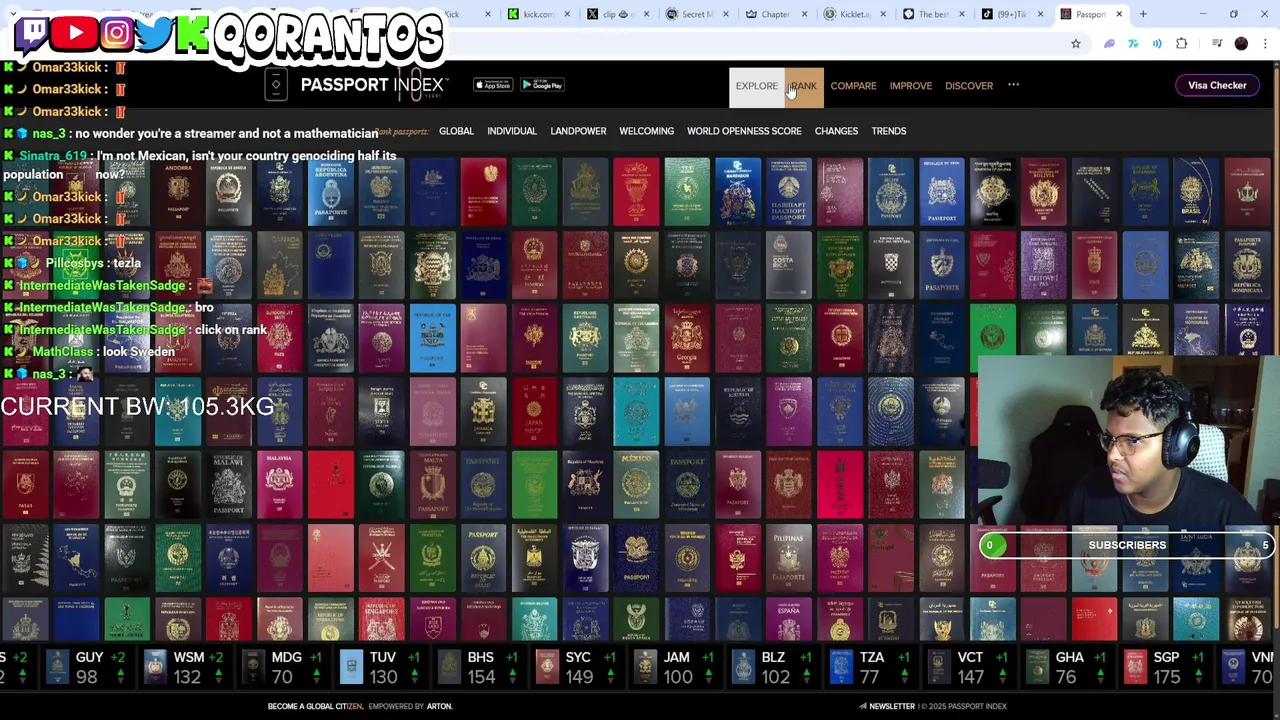Click the GHA ticker entry with rank 76
1280x720 pixels.
tap(1066, 667)
